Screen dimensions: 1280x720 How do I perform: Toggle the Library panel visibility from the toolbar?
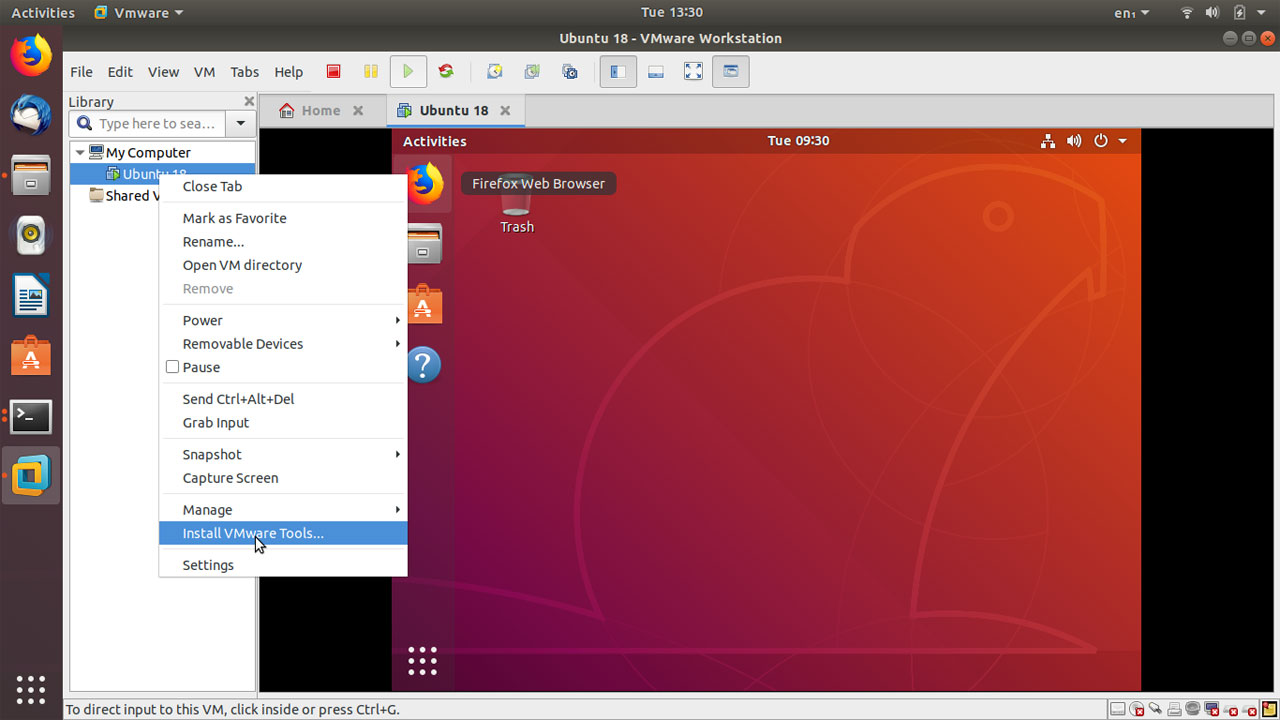coord(617,71)
